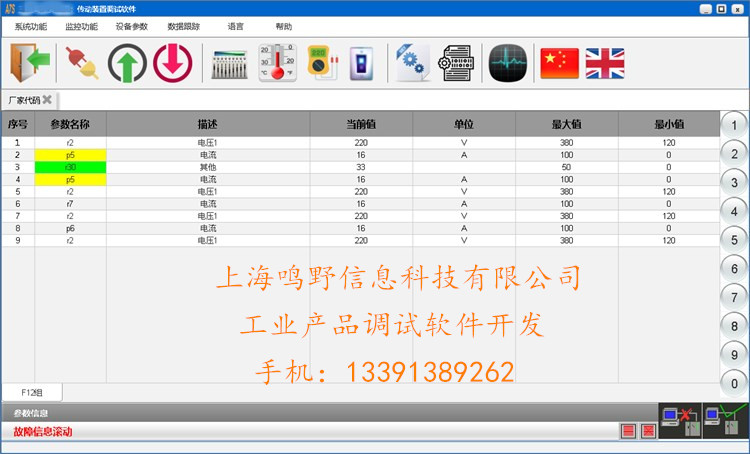Click the plug connect icon
The width and height of the screenshot is (750, 454).
(82, 63)
